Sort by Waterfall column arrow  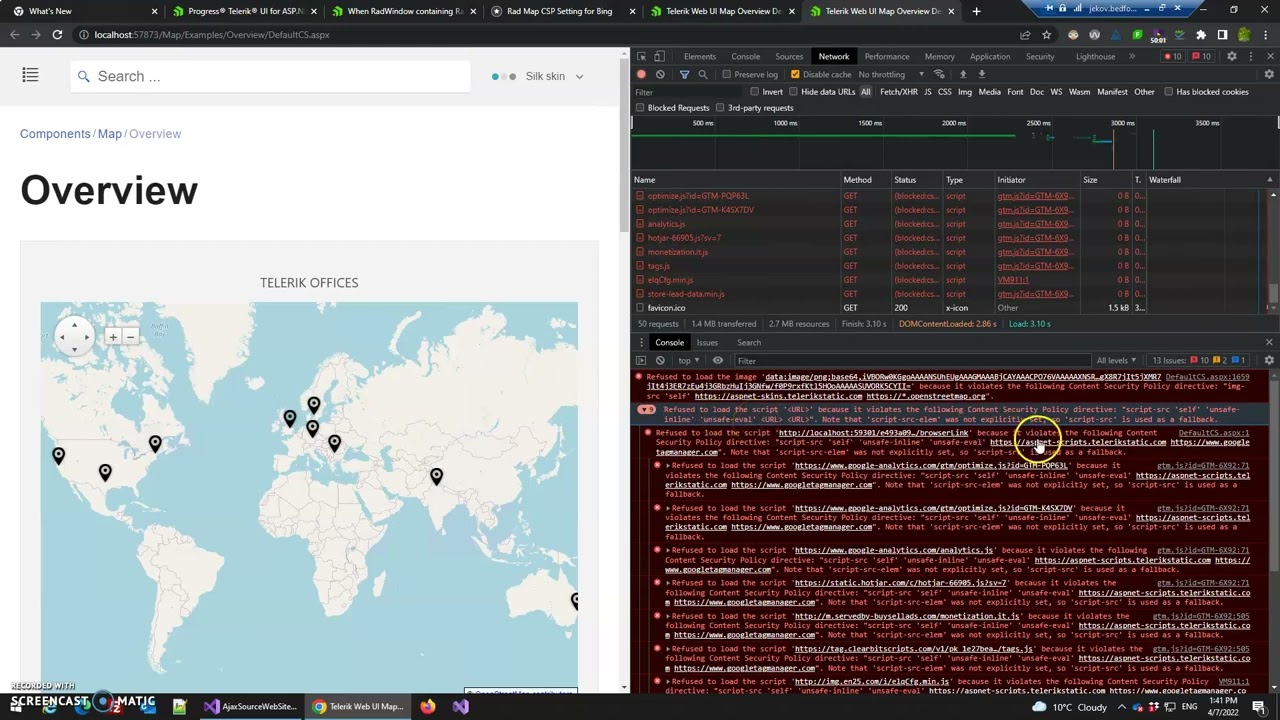pos(1270,180)
